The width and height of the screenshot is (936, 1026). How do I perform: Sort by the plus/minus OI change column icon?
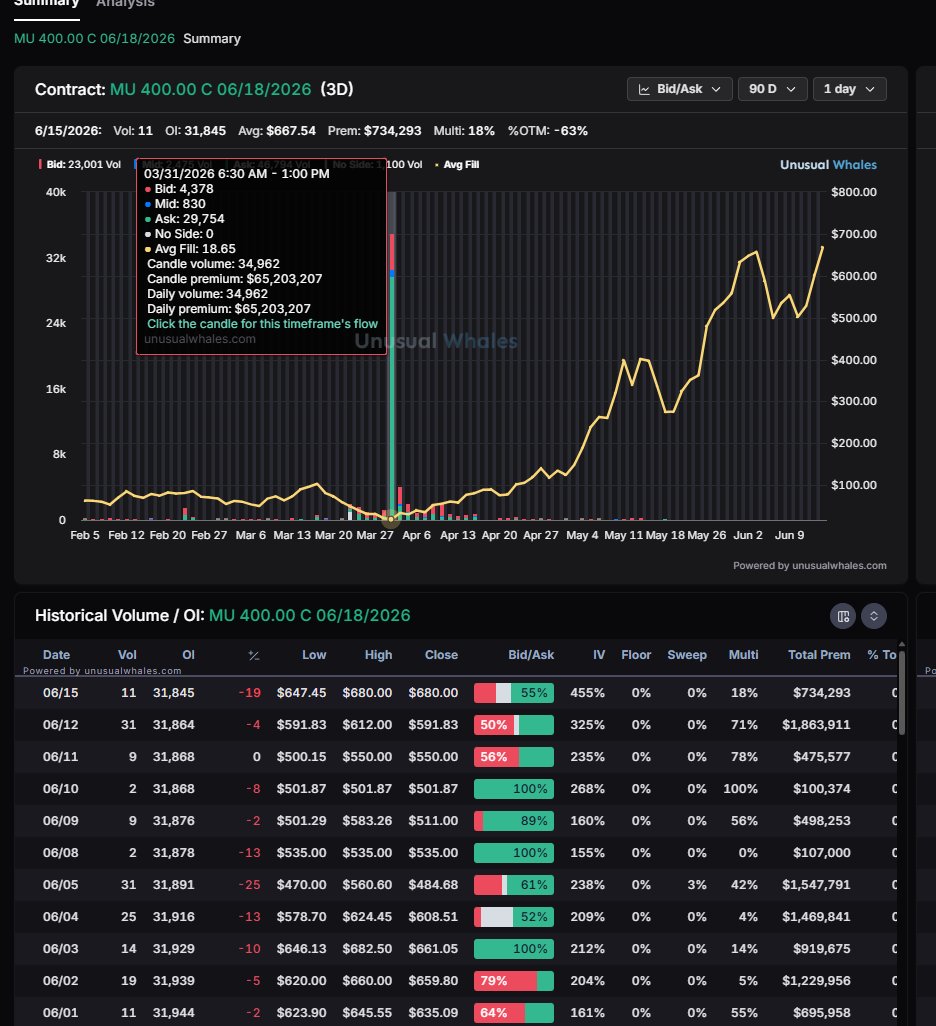point(254,655)
